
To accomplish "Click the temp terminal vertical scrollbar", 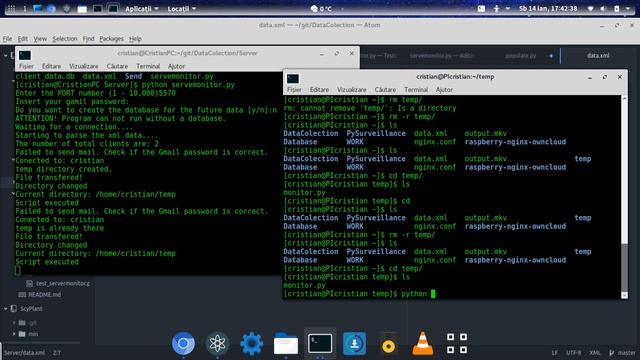I will (624, 197).
